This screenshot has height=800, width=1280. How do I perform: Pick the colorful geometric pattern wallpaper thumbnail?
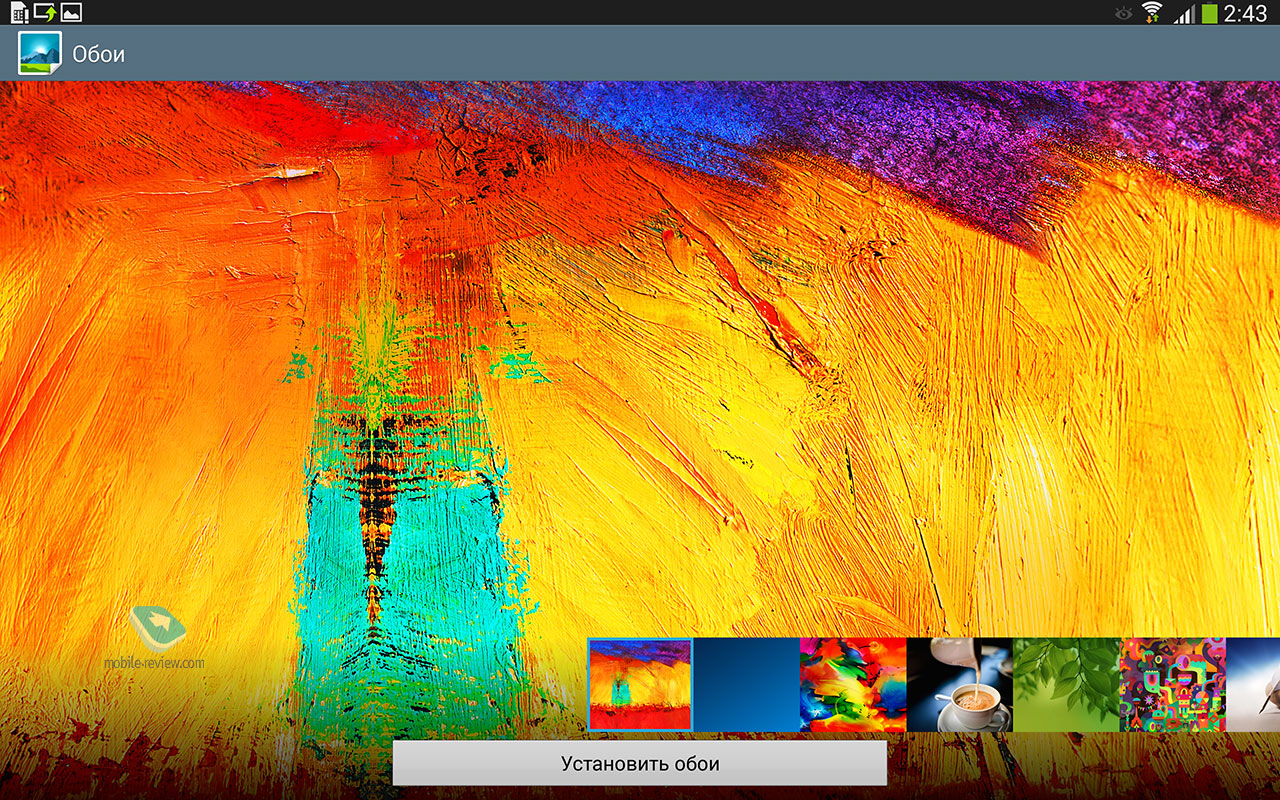click(1173, 685)
